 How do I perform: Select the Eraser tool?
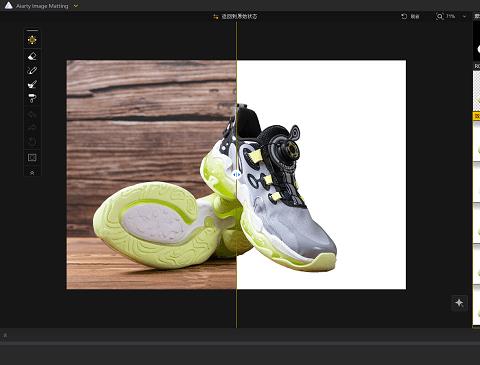pos(32,56)
